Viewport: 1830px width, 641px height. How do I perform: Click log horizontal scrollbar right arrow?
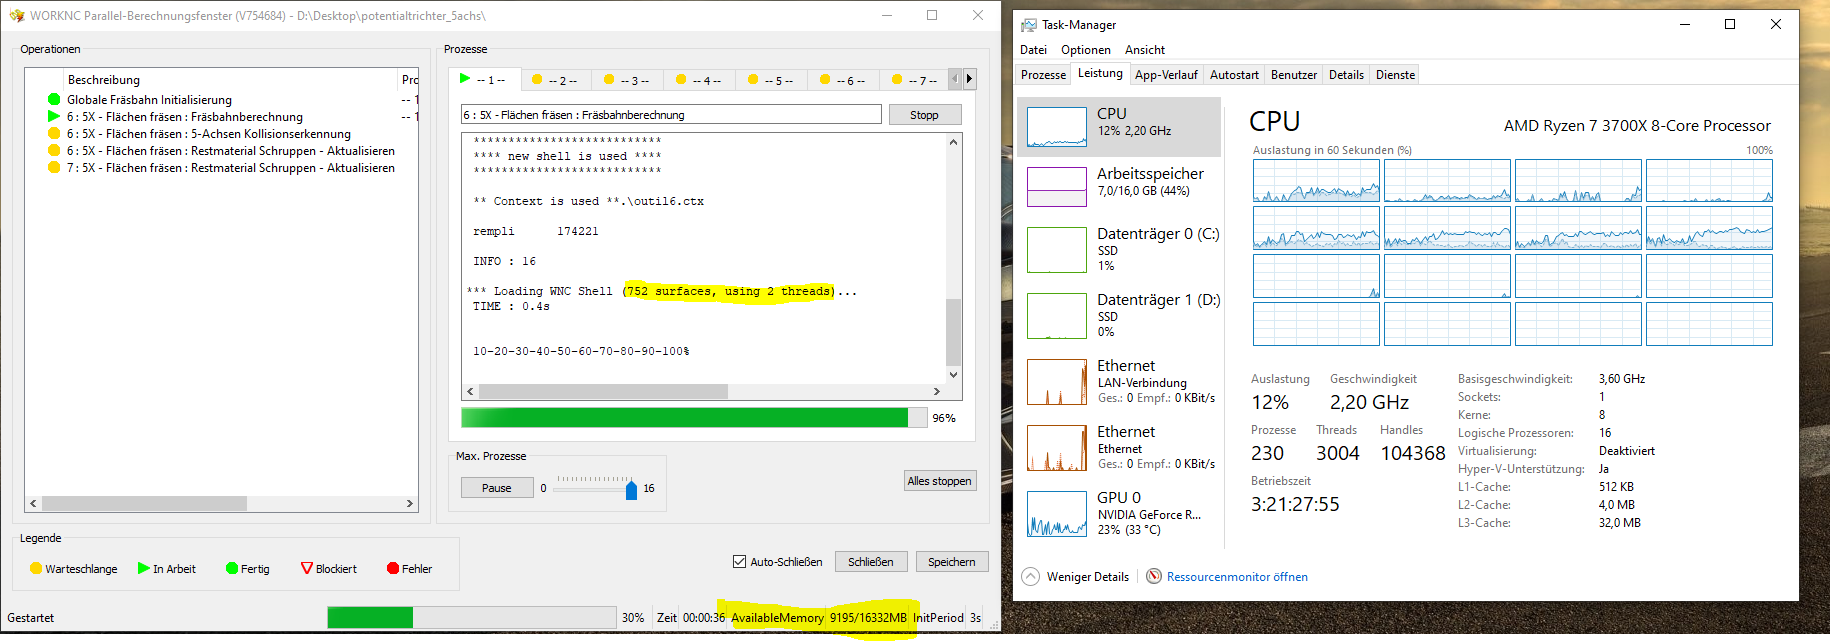point(937,391)
